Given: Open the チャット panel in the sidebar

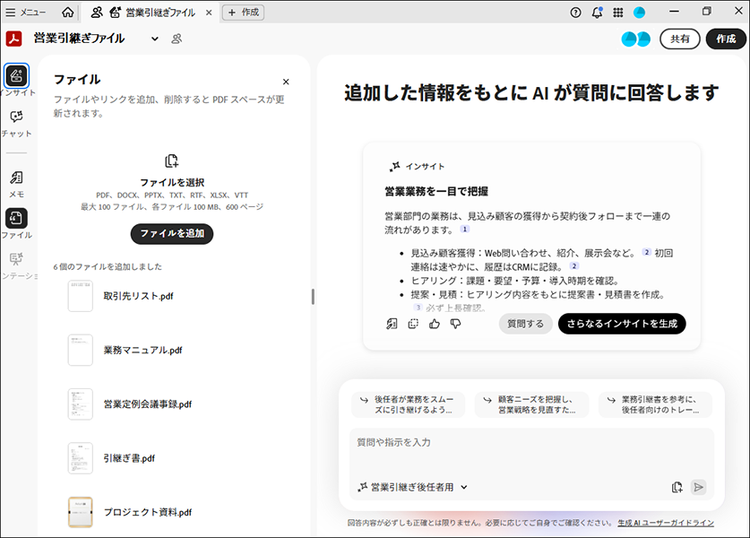Looking at the screenshot, I should [x=17, y=118].
